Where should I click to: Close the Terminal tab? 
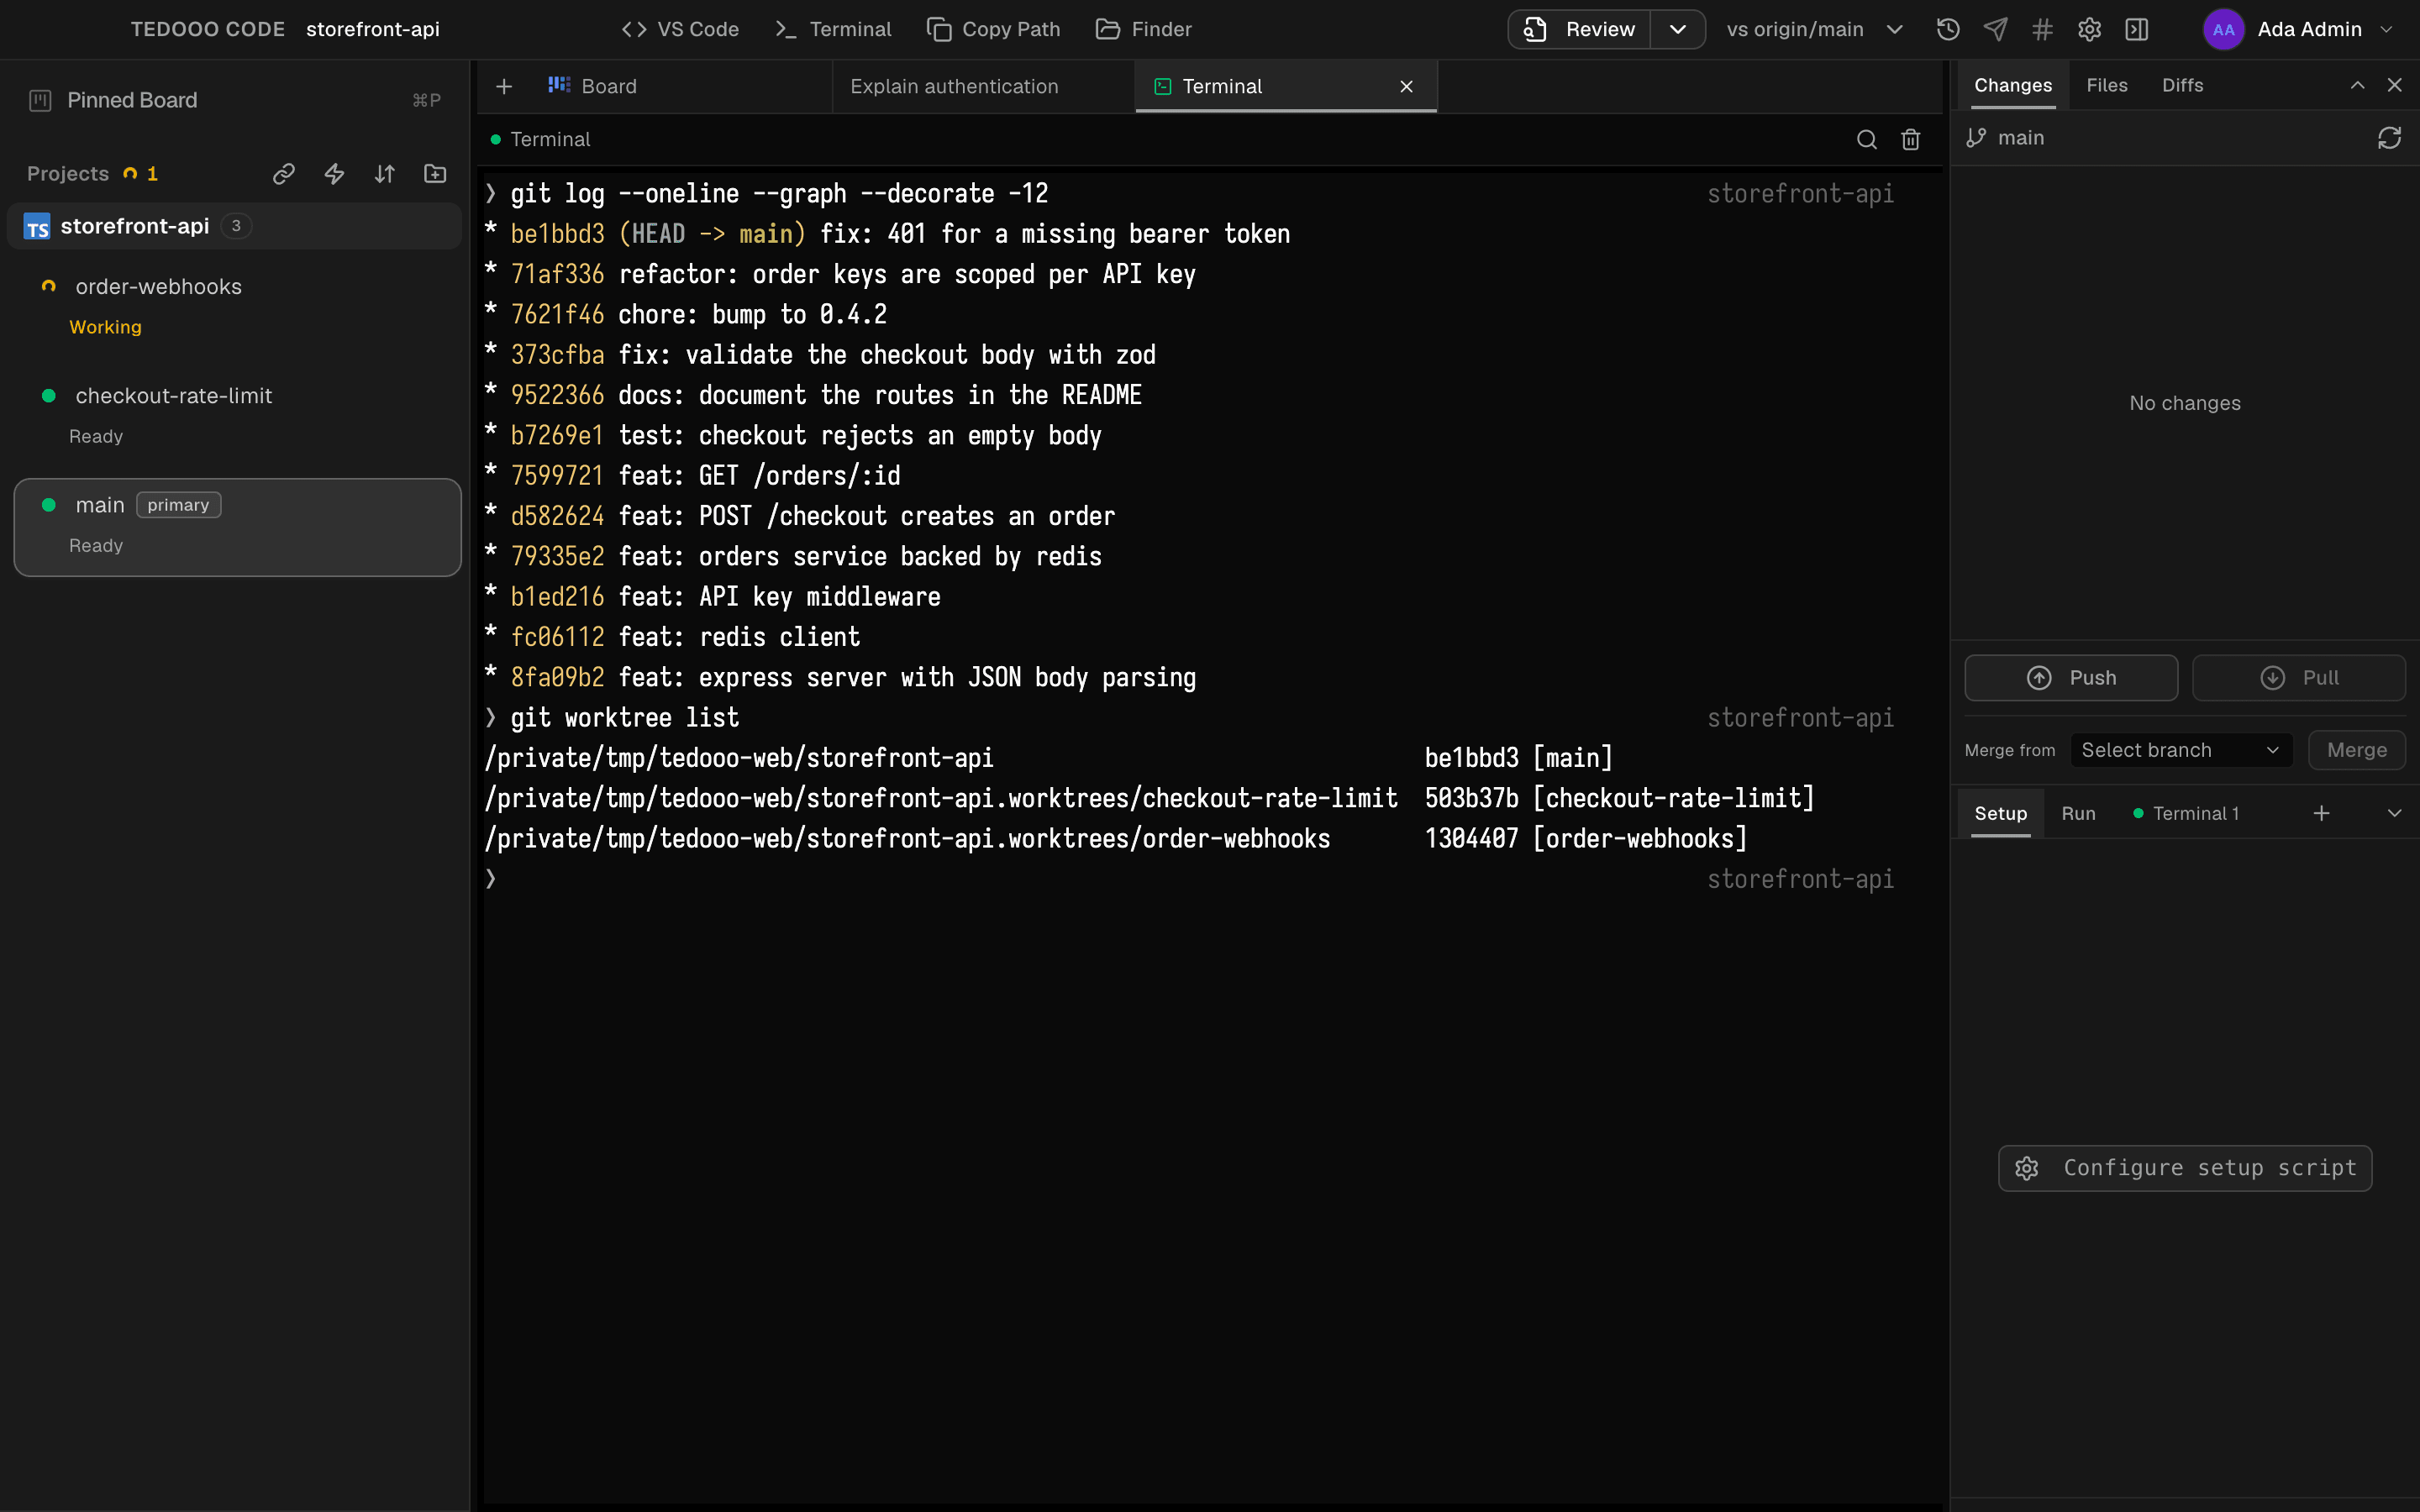1406,87
